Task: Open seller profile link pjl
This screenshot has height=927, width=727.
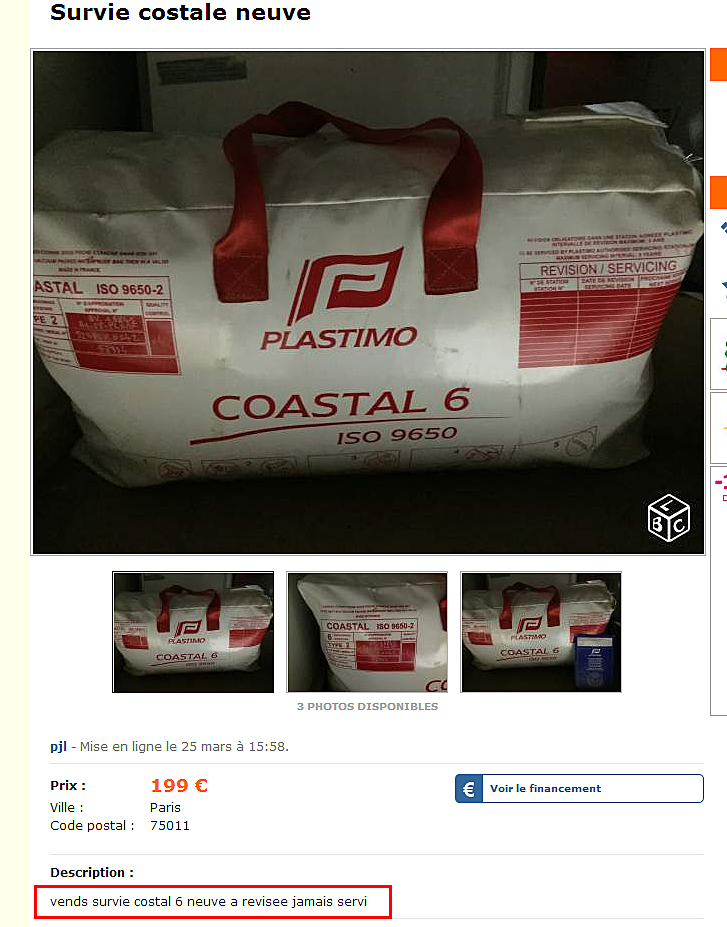Action: pos(58,747)
